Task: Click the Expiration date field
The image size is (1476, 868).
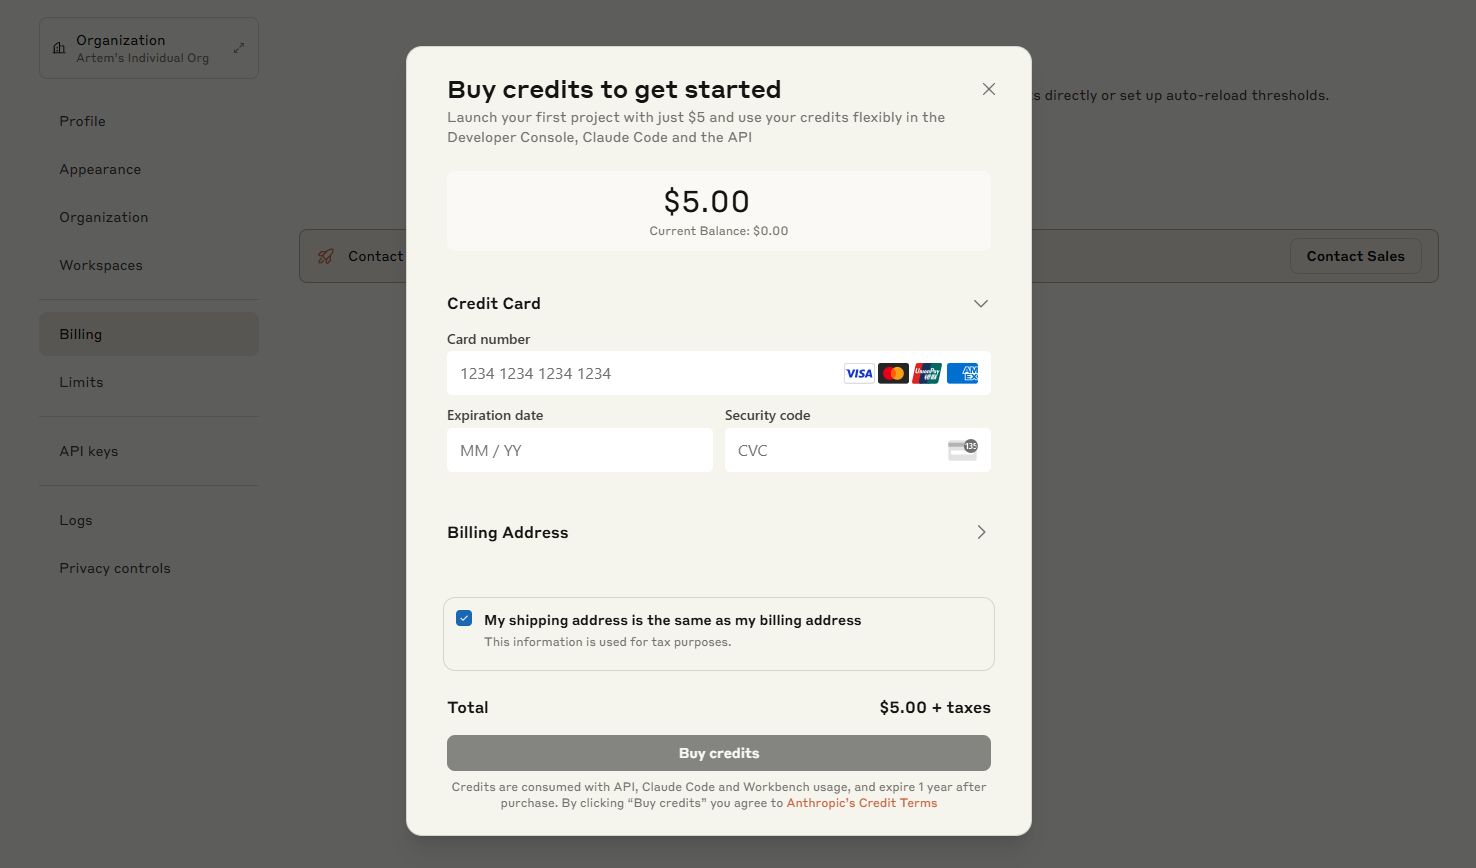Action: pos(579,450)
